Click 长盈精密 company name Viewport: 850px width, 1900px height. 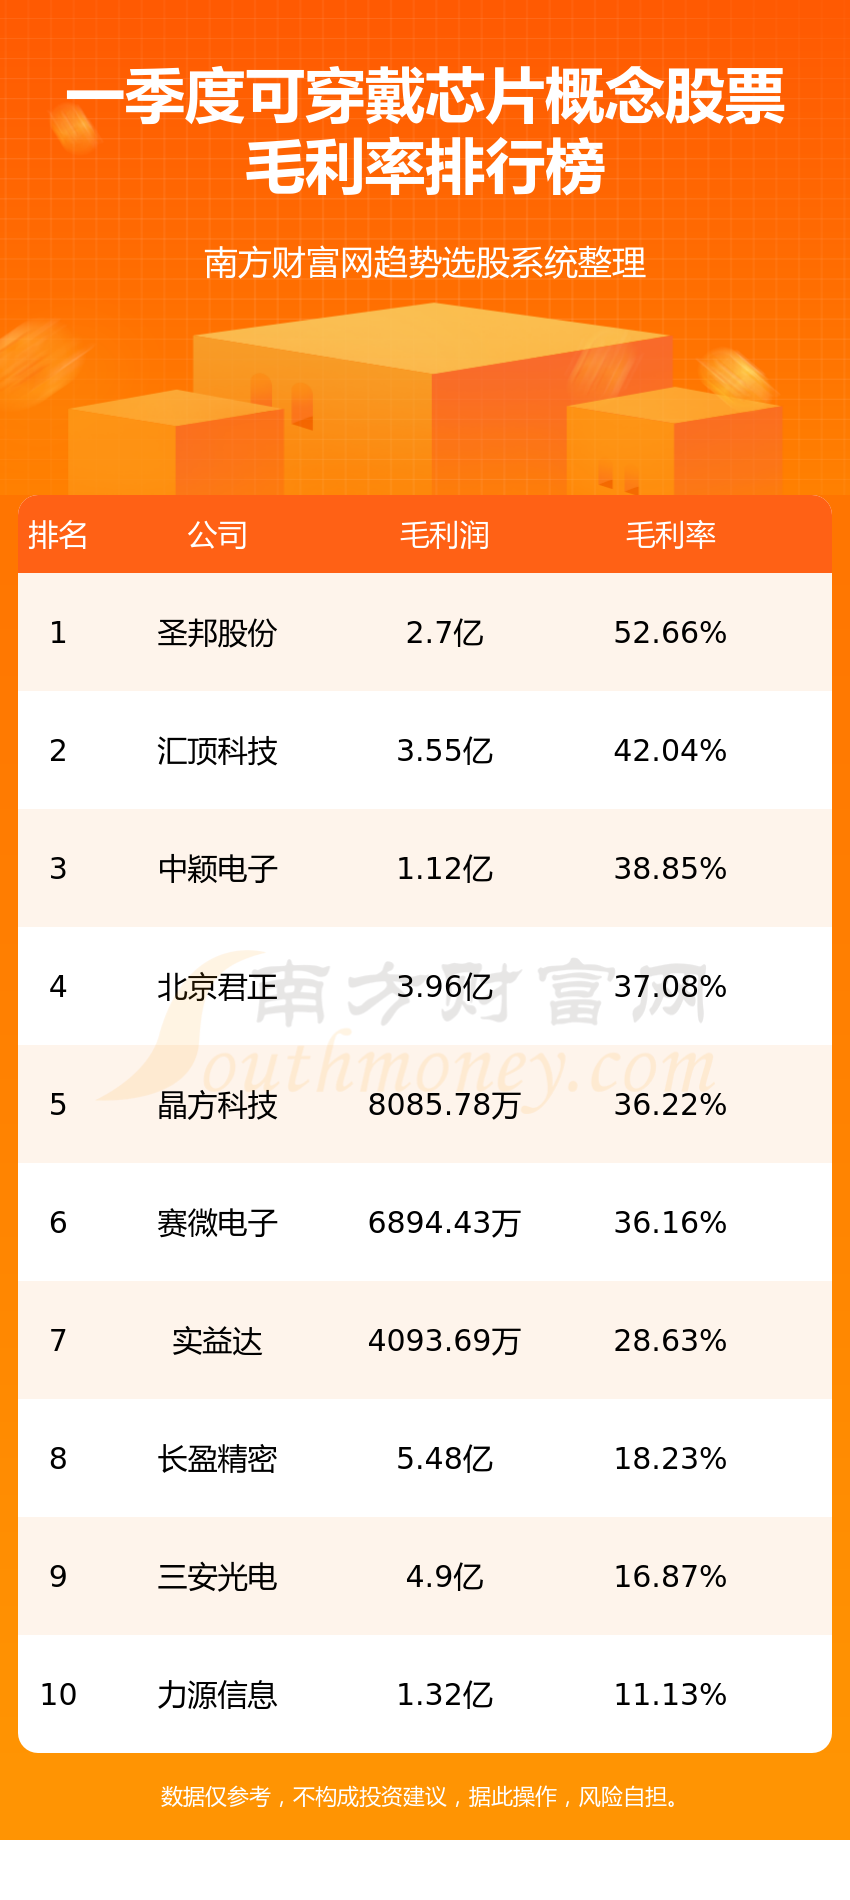point(217,1459)
